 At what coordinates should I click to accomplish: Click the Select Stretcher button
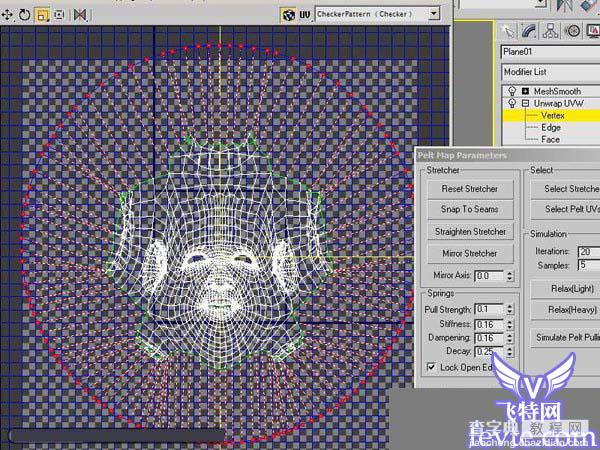coord(566,189)
